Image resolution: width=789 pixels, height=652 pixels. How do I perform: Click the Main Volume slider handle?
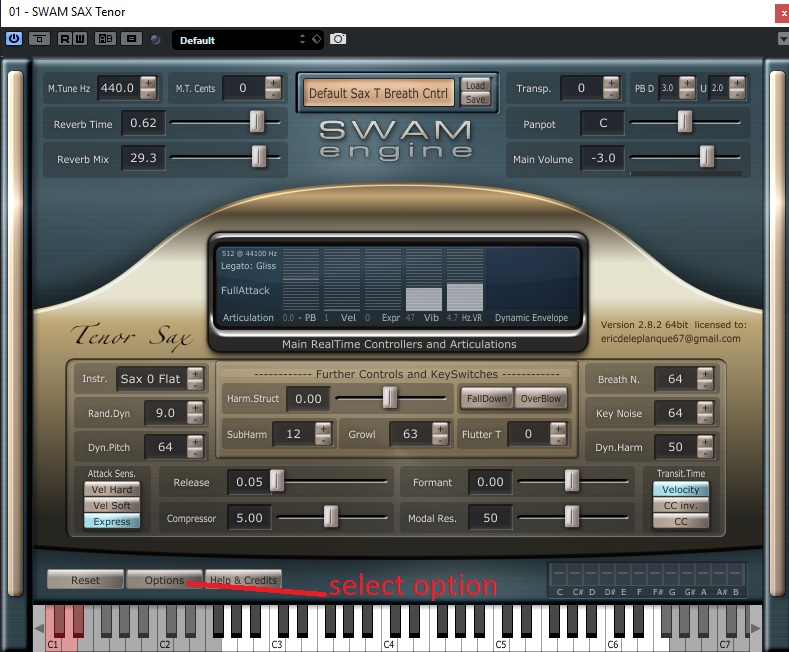coord(706,156)
